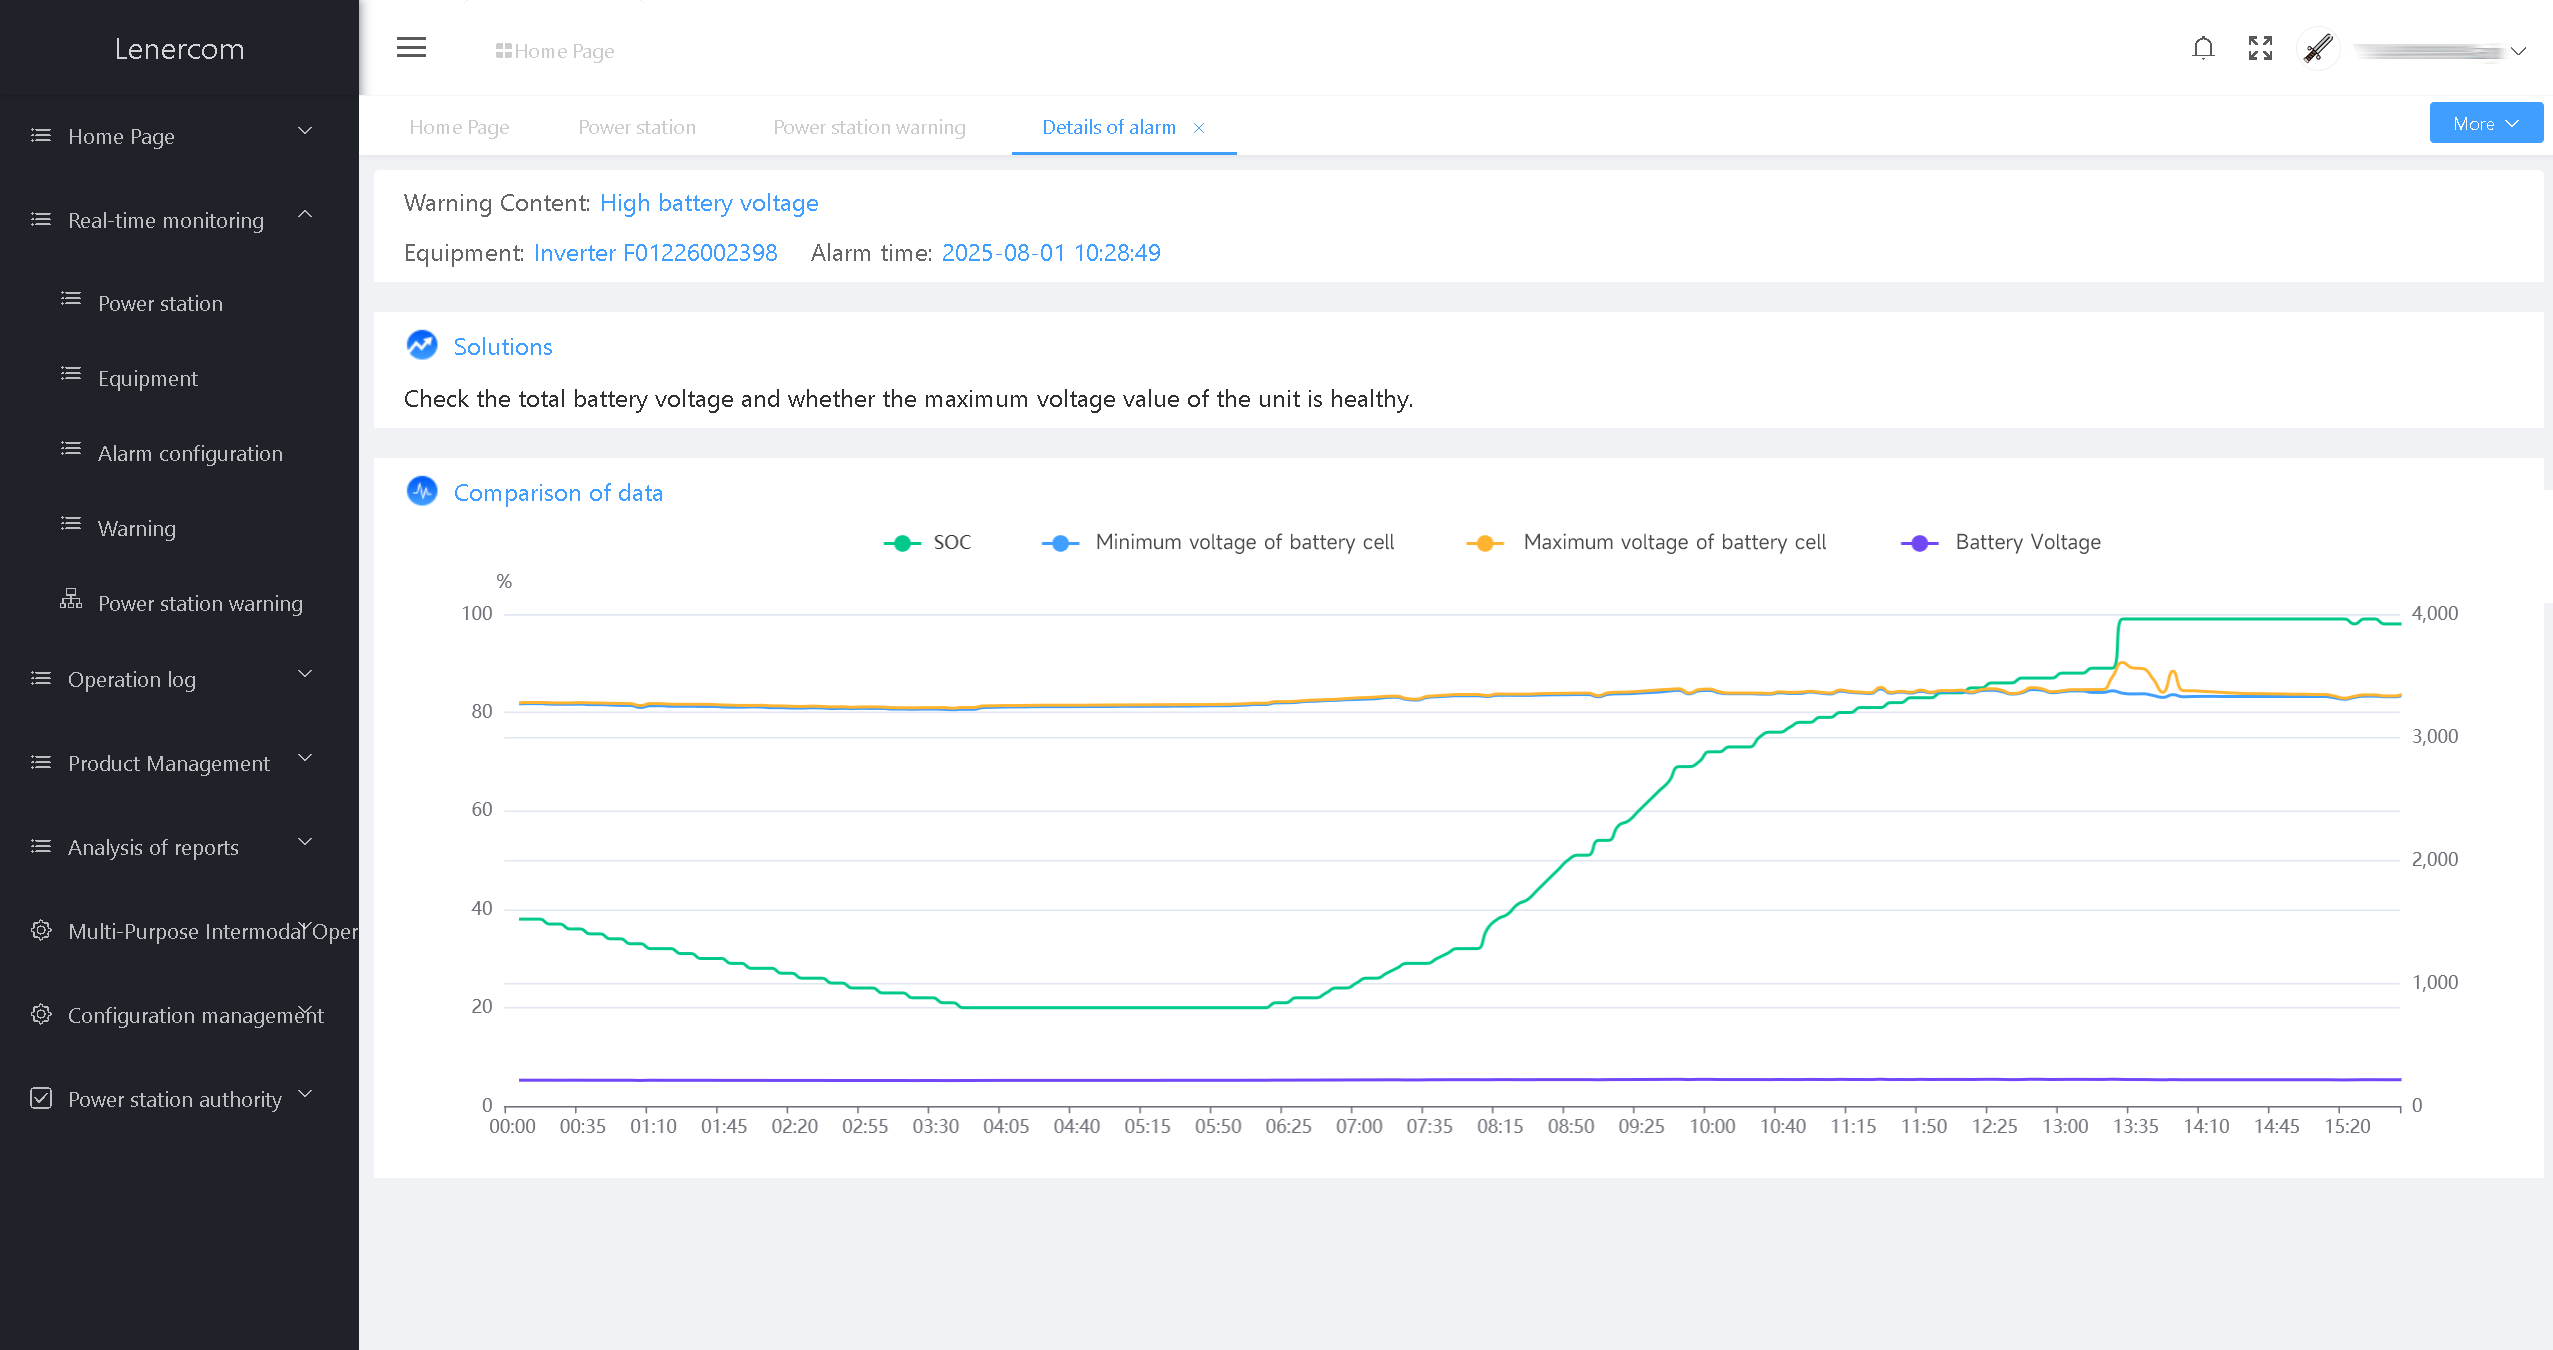This screenshot has width=2553, height=1350.
Task: Click the Power station warning hierarchy icon
Action: point(71,599)
